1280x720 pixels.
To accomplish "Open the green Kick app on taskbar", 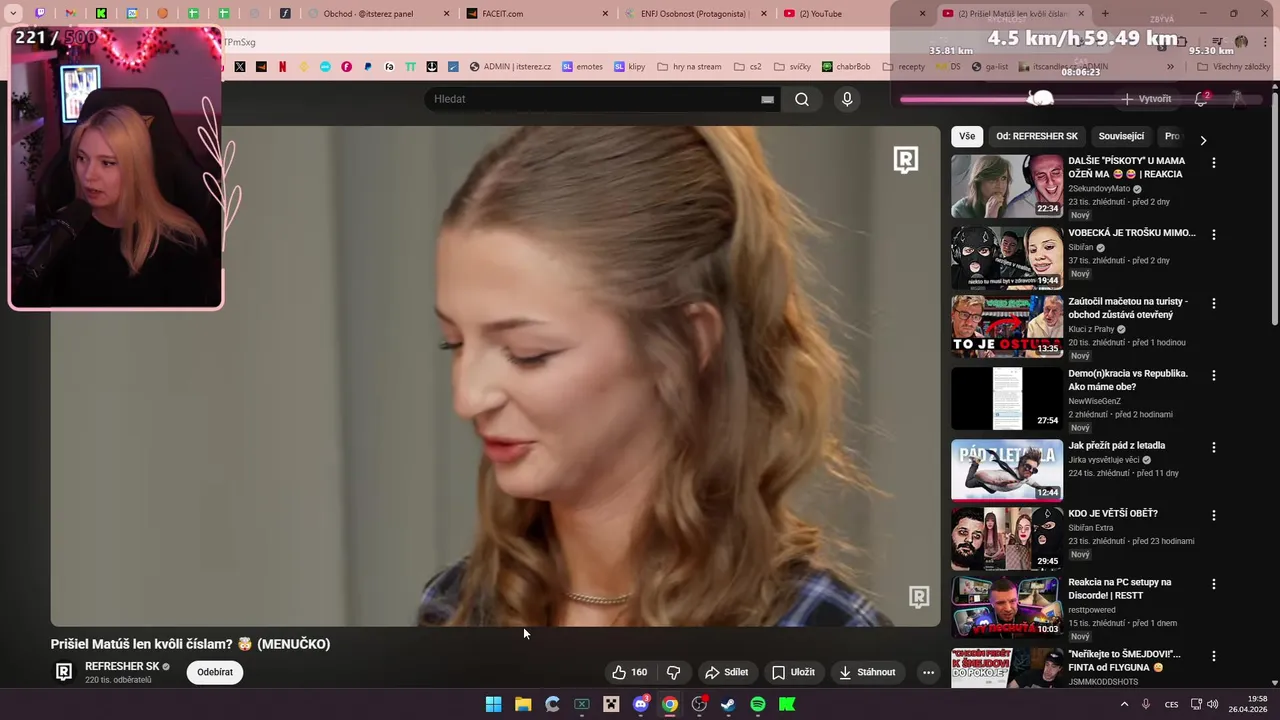I will [787, 704].
